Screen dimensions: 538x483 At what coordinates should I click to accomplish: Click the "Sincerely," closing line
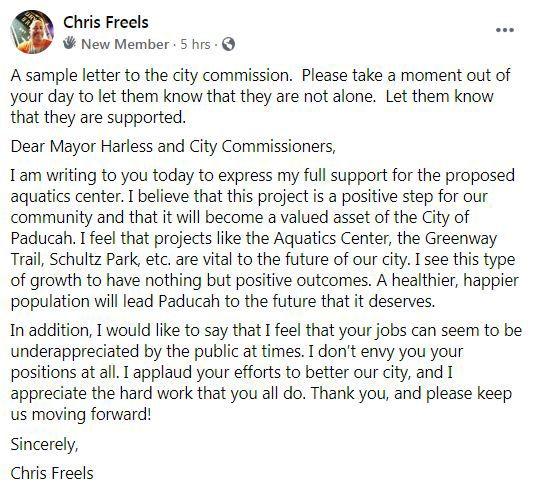click(44, 445)
